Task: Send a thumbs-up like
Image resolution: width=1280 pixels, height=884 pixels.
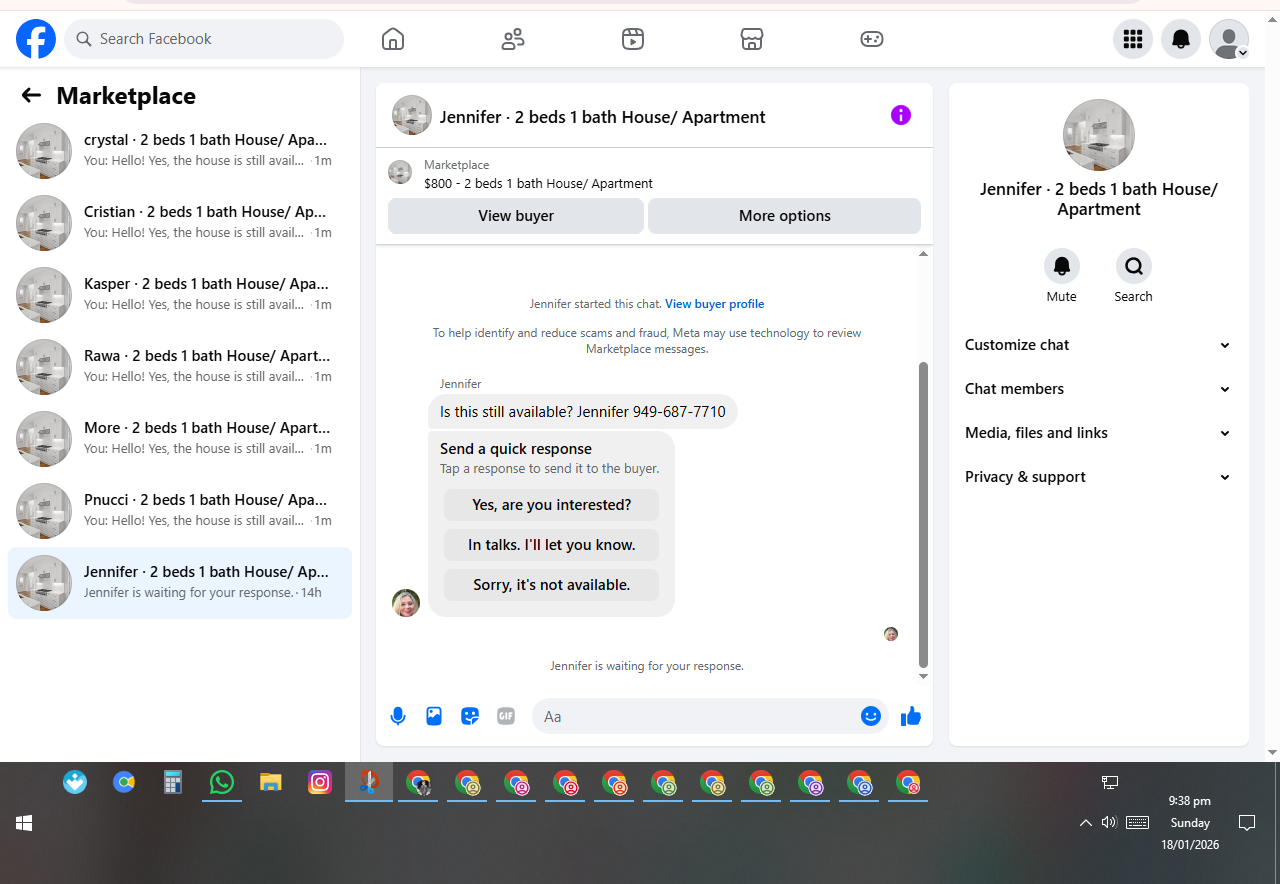Action: [910, 716]
